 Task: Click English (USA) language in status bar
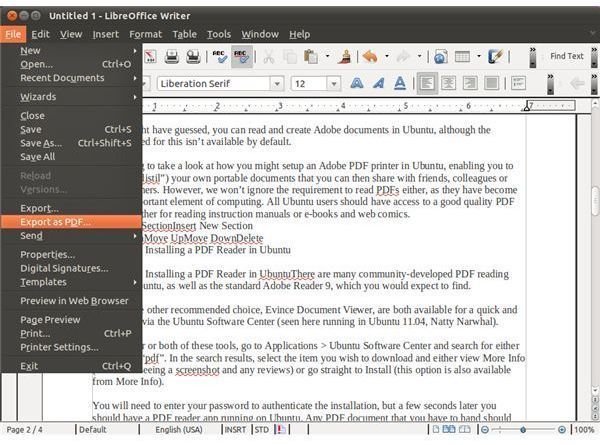click(x=179, y=430)
